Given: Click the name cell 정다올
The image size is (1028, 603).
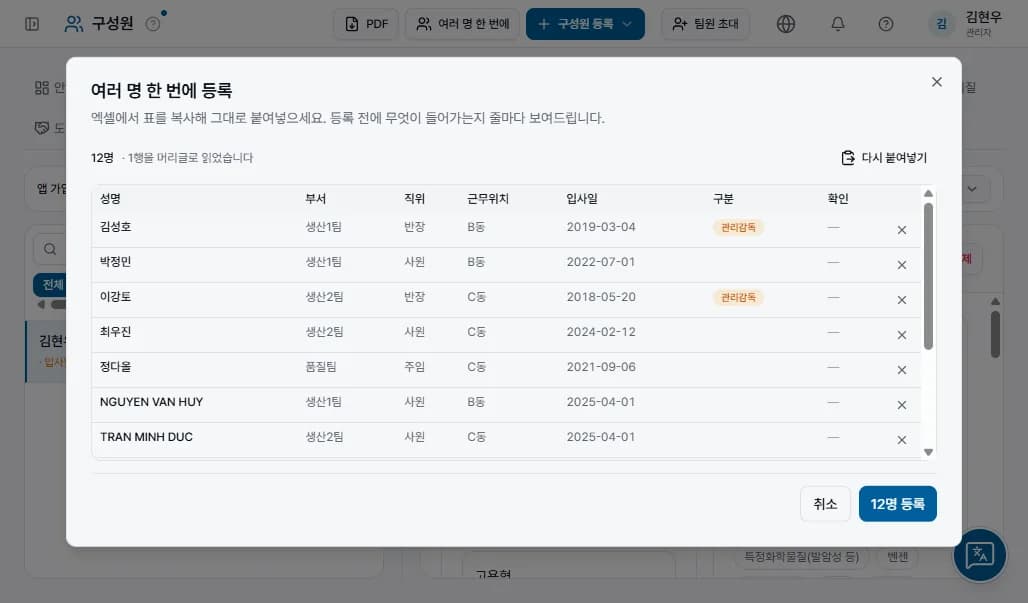Looking at the screenshot, I should (x=115, y=367).
